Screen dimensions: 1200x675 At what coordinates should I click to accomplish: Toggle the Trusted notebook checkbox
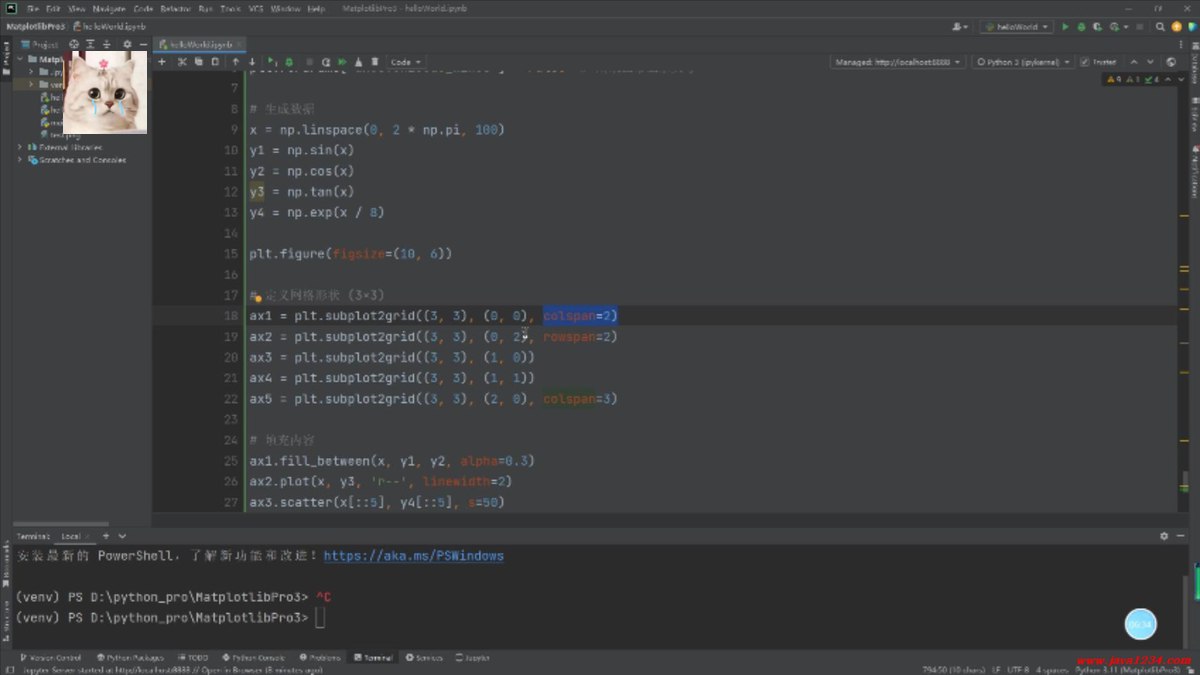pyautogui.click(x=1085, y=61)
